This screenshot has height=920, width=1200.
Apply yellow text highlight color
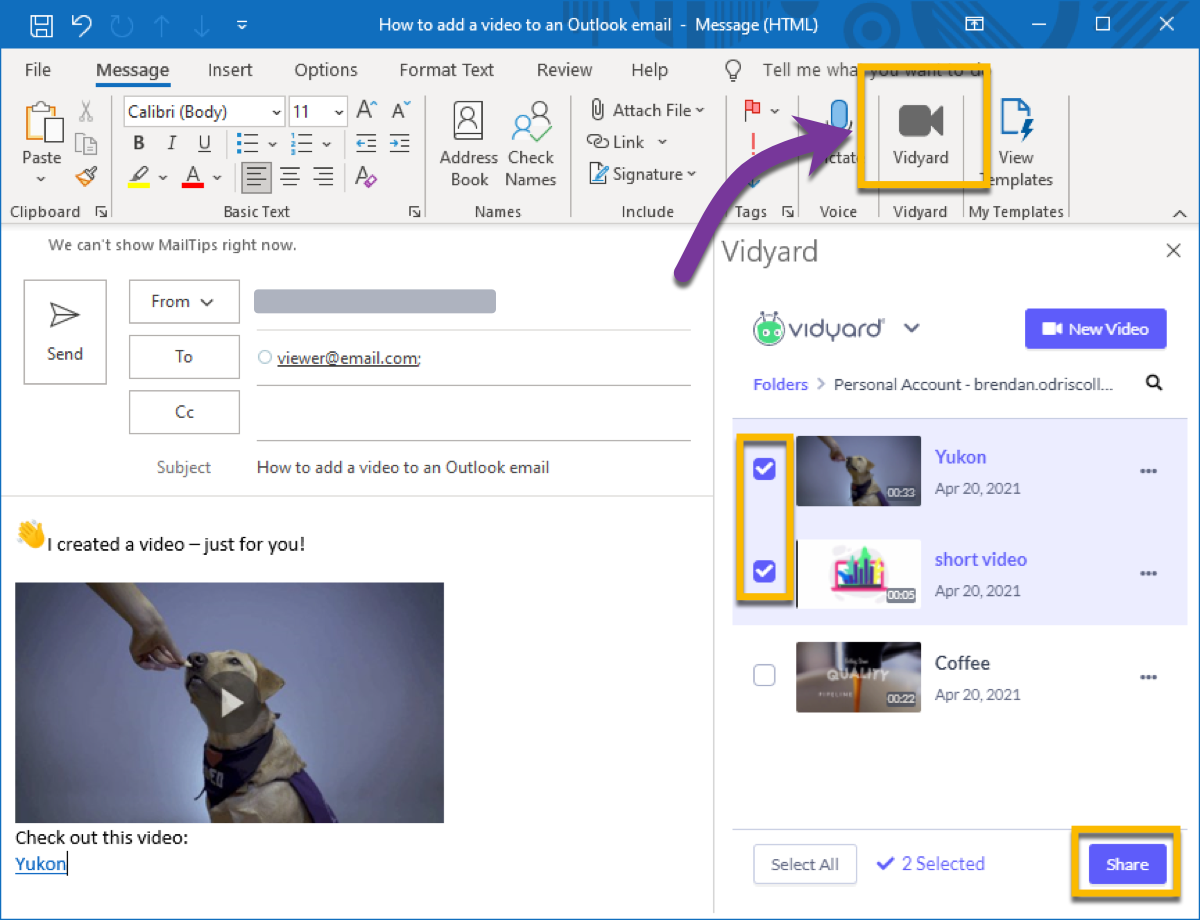click(x=139, y=178)
